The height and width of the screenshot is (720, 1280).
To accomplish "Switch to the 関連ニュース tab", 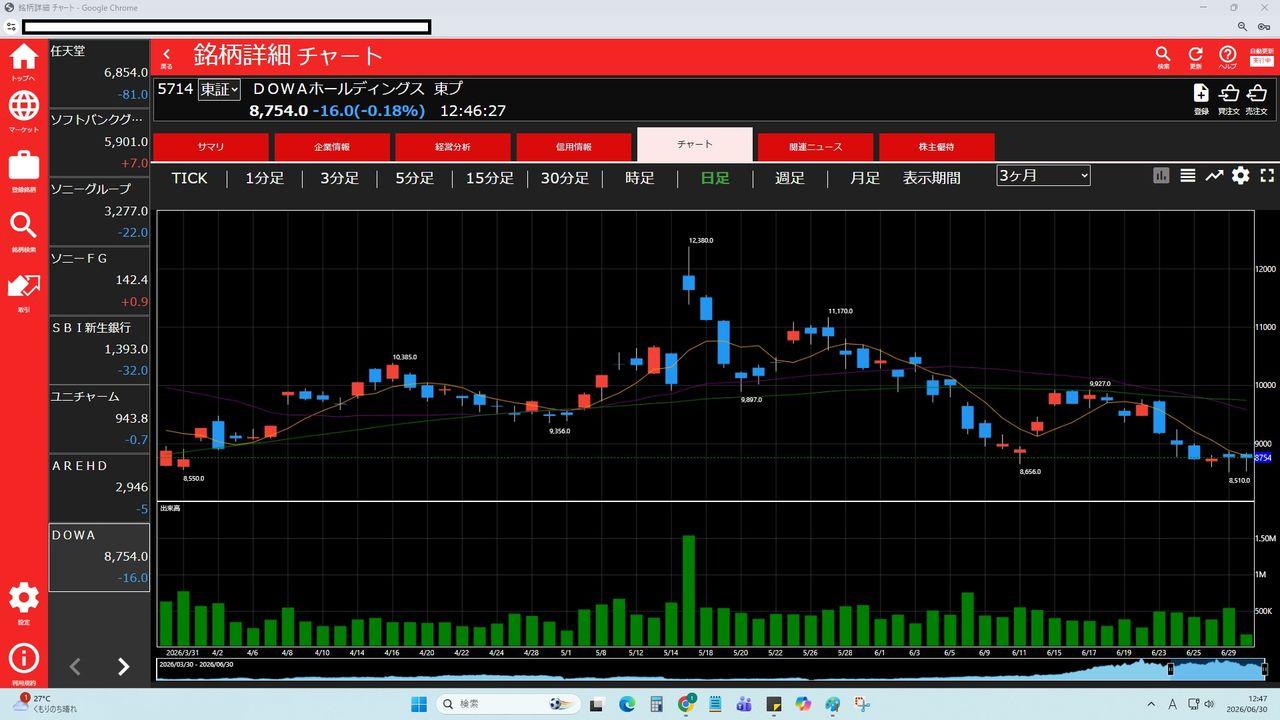I will [816, 146].
